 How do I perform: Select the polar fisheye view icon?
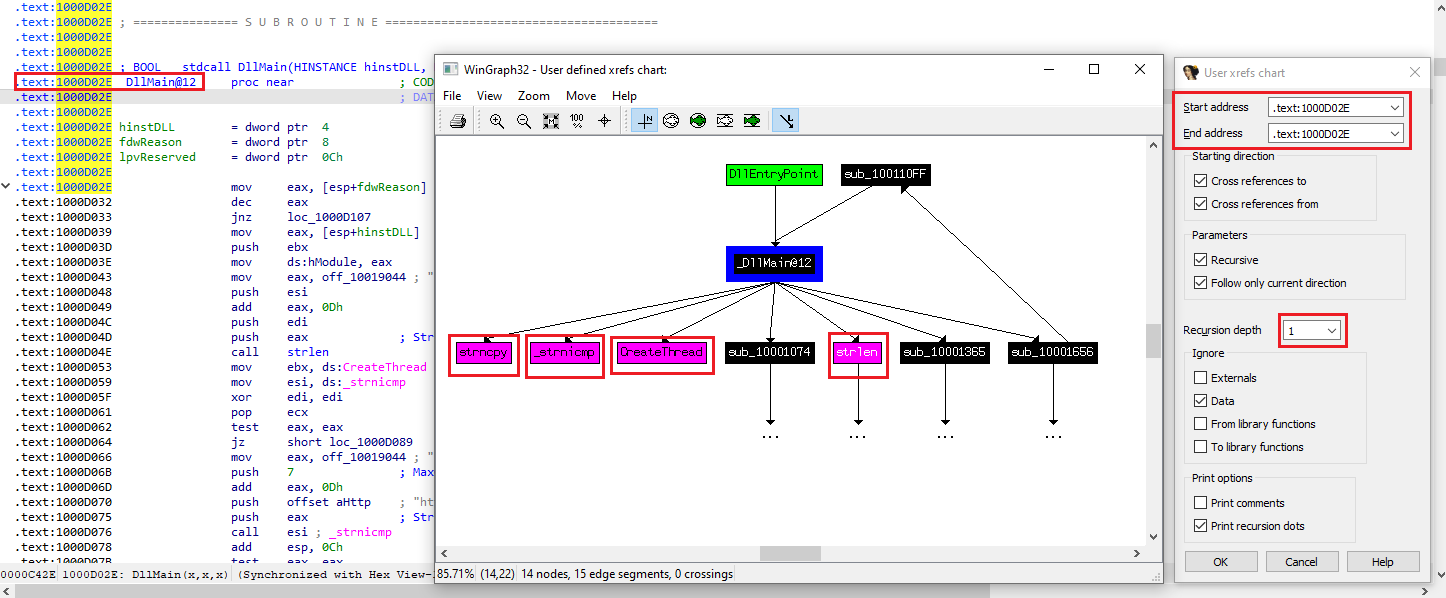pyautogui.click(x=671, y=121)
